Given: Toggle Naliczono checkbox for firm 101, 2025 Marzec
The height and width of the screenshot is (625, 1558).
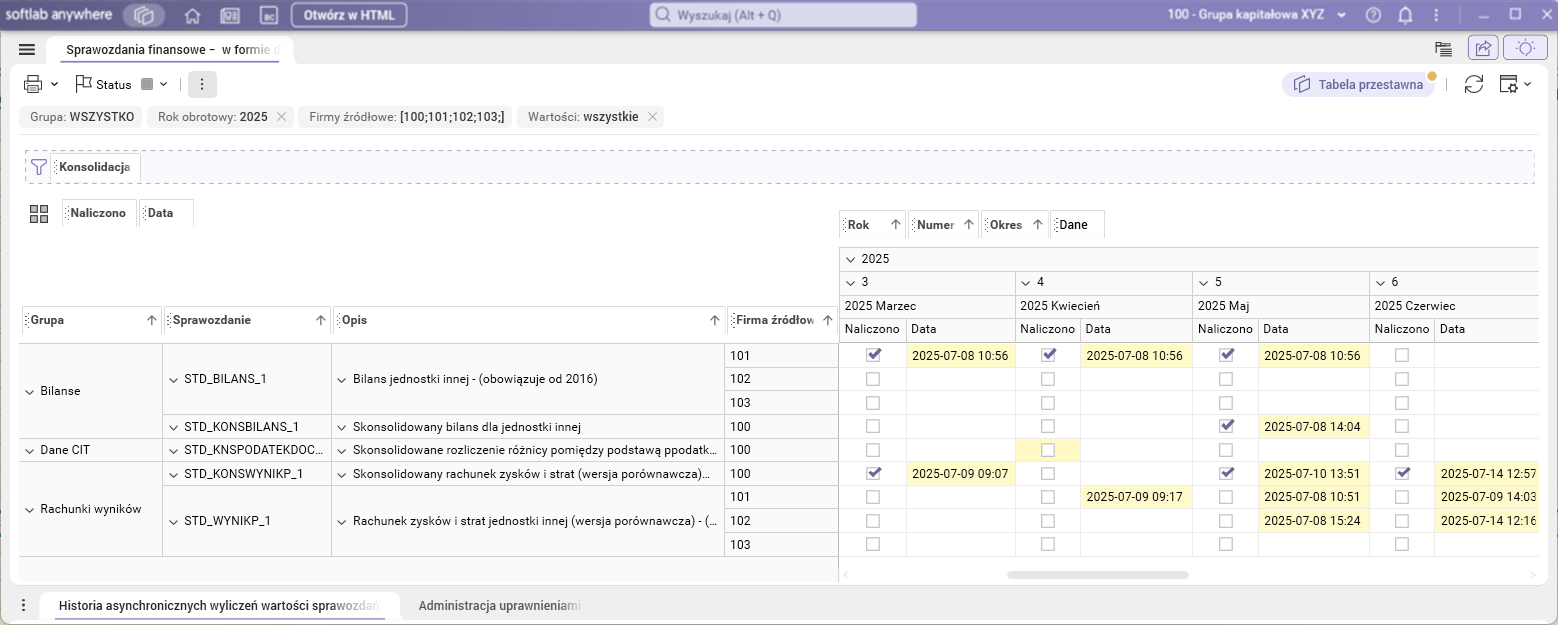Looking at the screenshot, I should point(873,355).
